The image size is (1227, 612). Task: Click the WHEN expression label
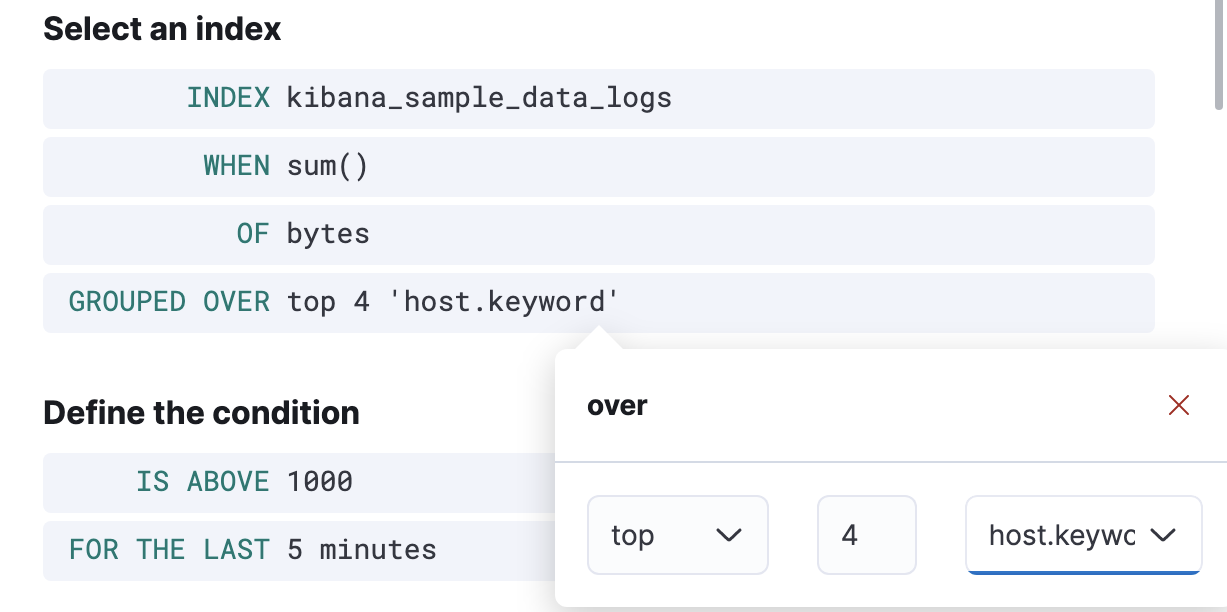click(x=236, y=166)
